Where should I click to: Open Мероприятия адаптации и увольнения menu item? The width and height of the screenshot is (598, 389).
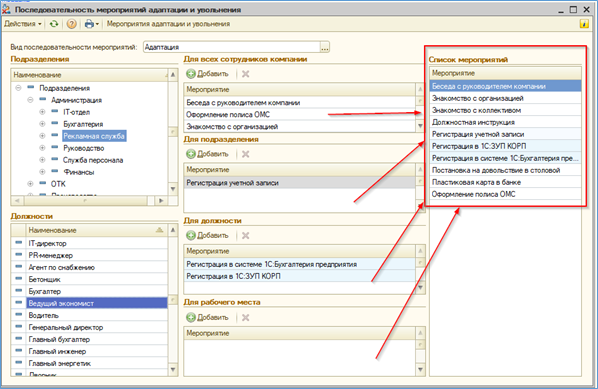[168, 24]
